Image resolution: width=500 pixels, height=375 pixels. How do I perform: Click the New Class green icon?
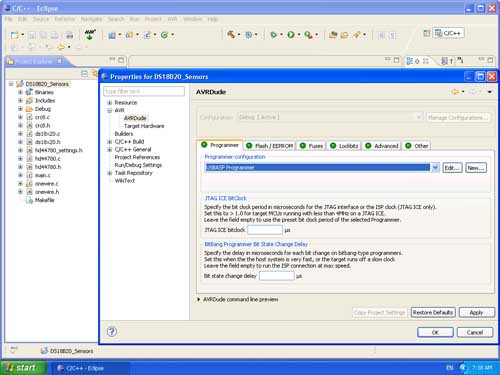point(164,35)
